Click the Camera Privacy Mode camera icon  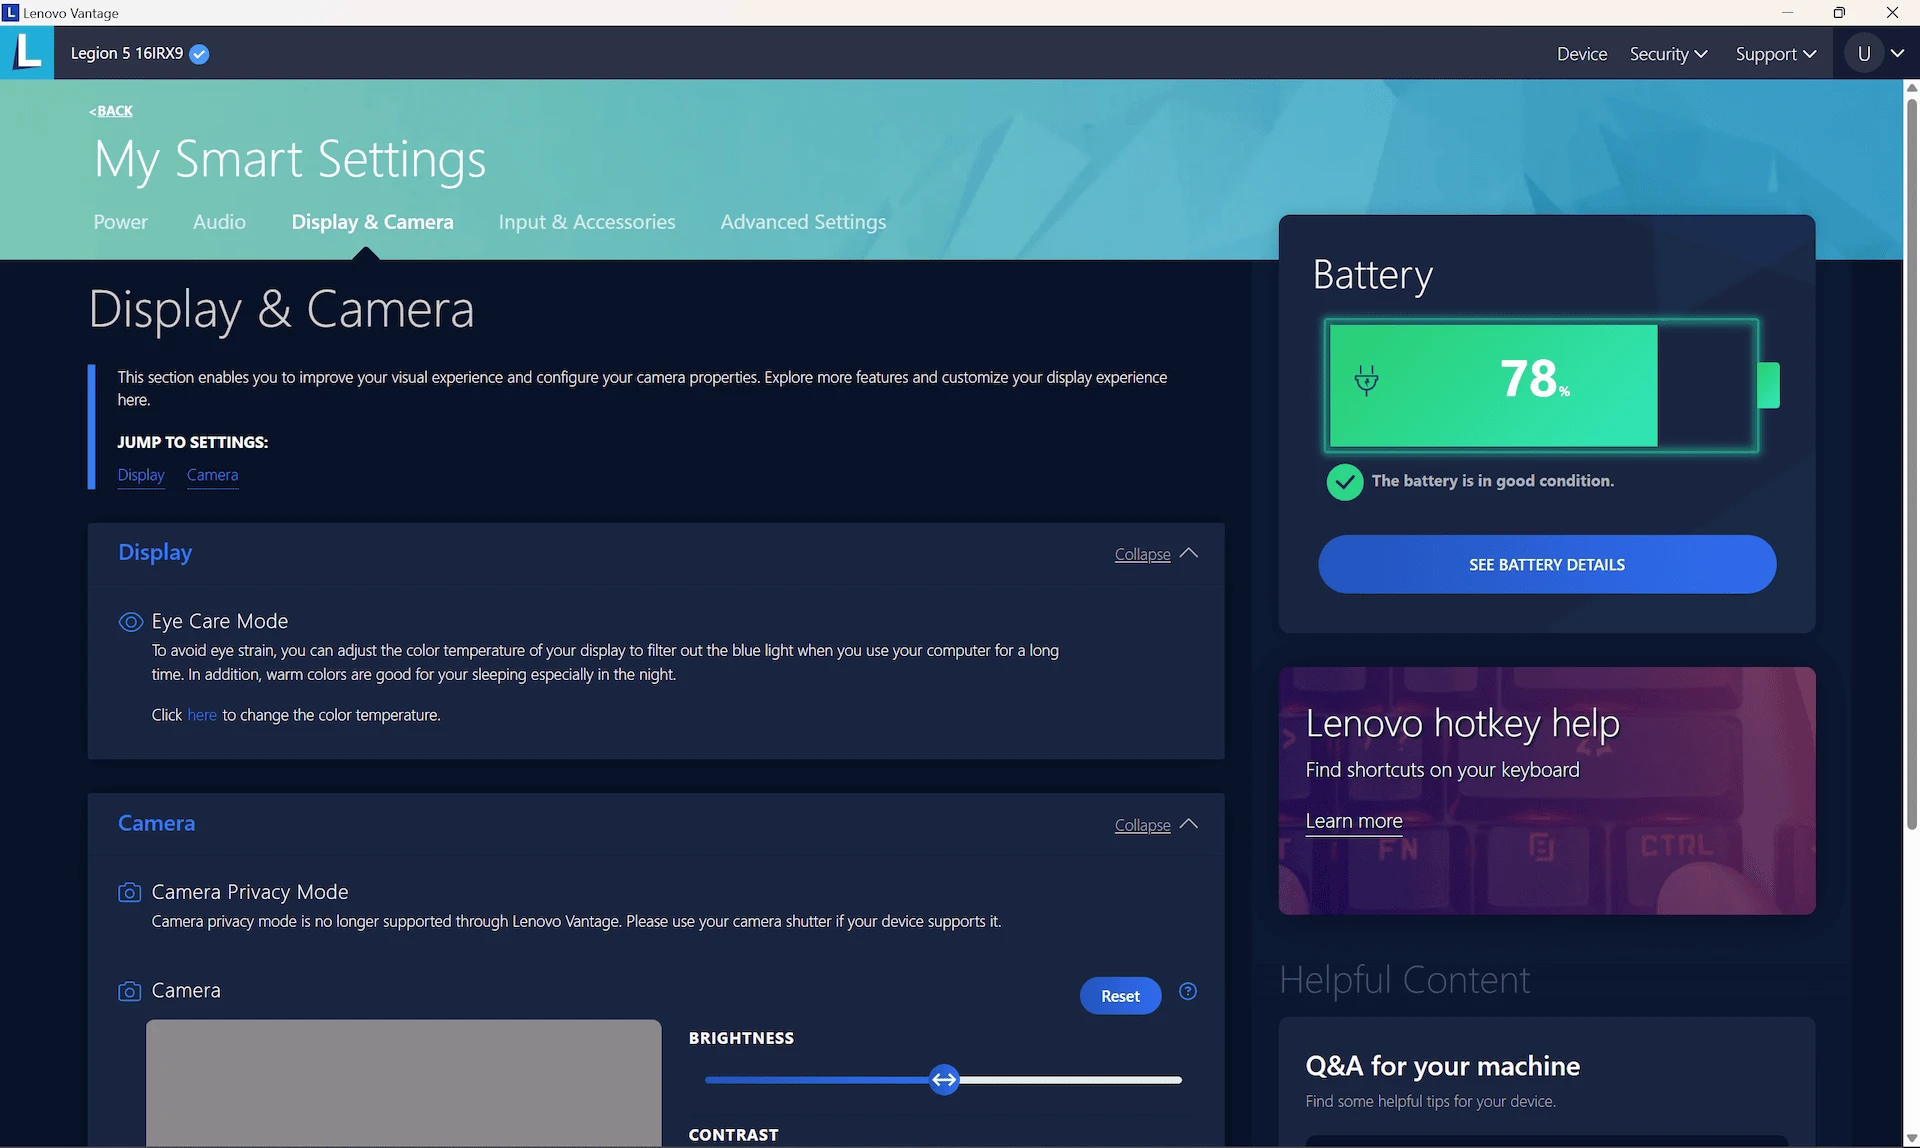pos(129,892)
